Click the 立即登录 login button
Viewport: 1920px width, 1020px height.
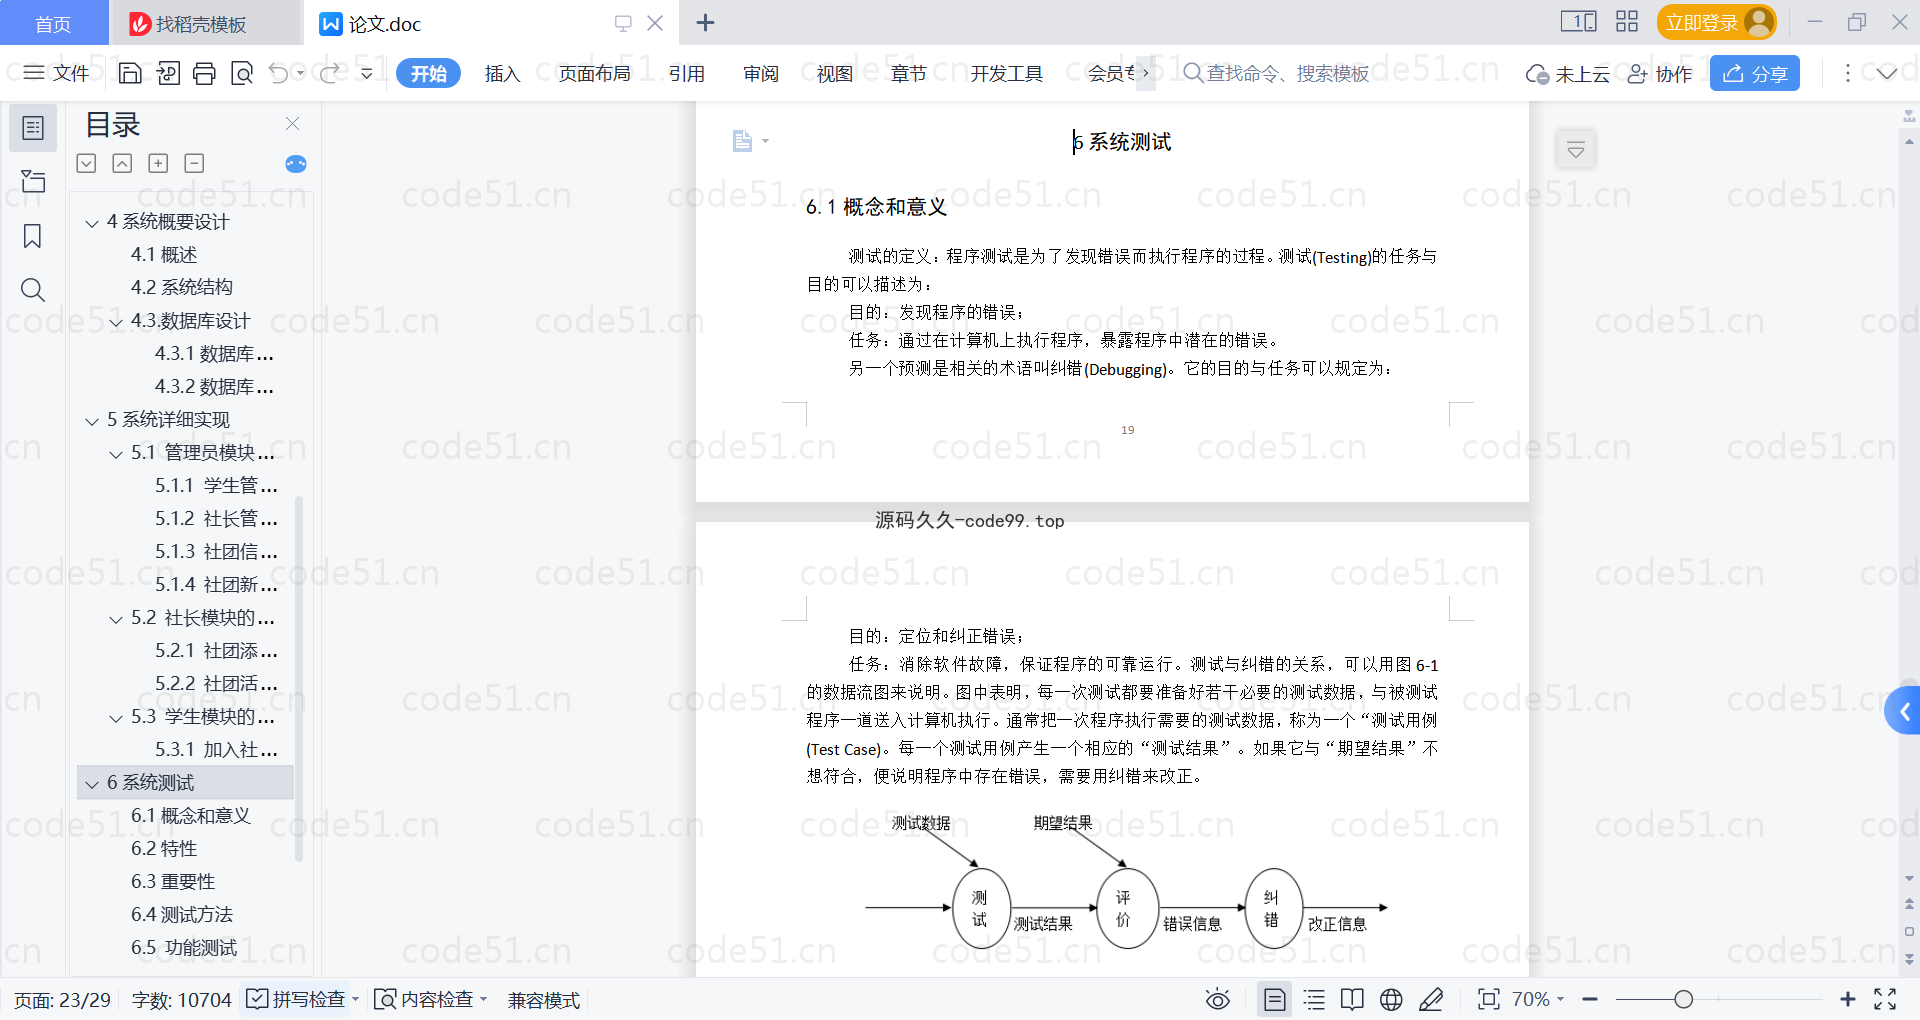(1716, 22)
